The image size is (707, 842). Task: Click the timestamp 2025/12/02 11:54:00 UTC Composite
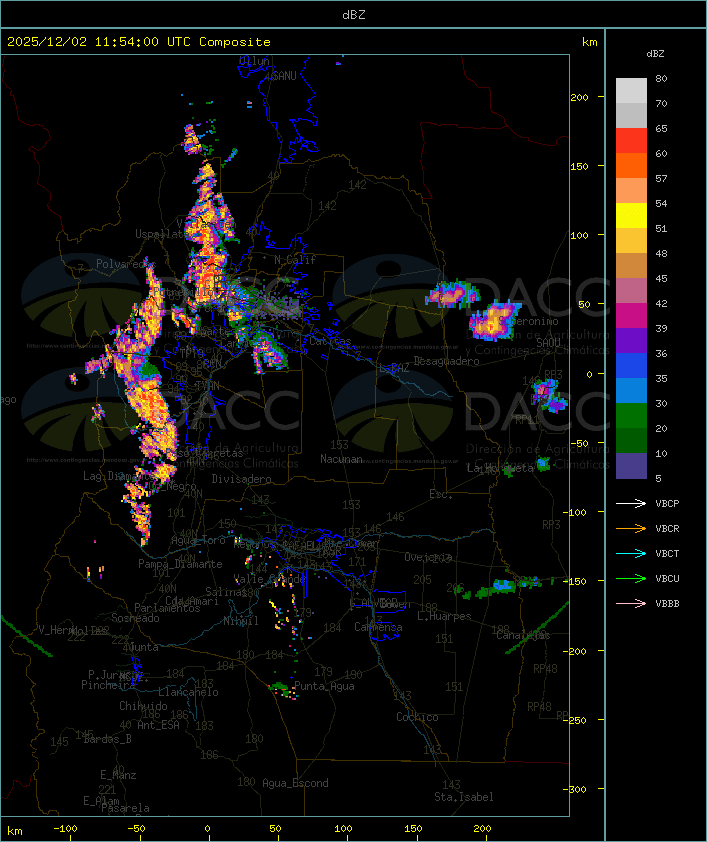tap(139, 42)
